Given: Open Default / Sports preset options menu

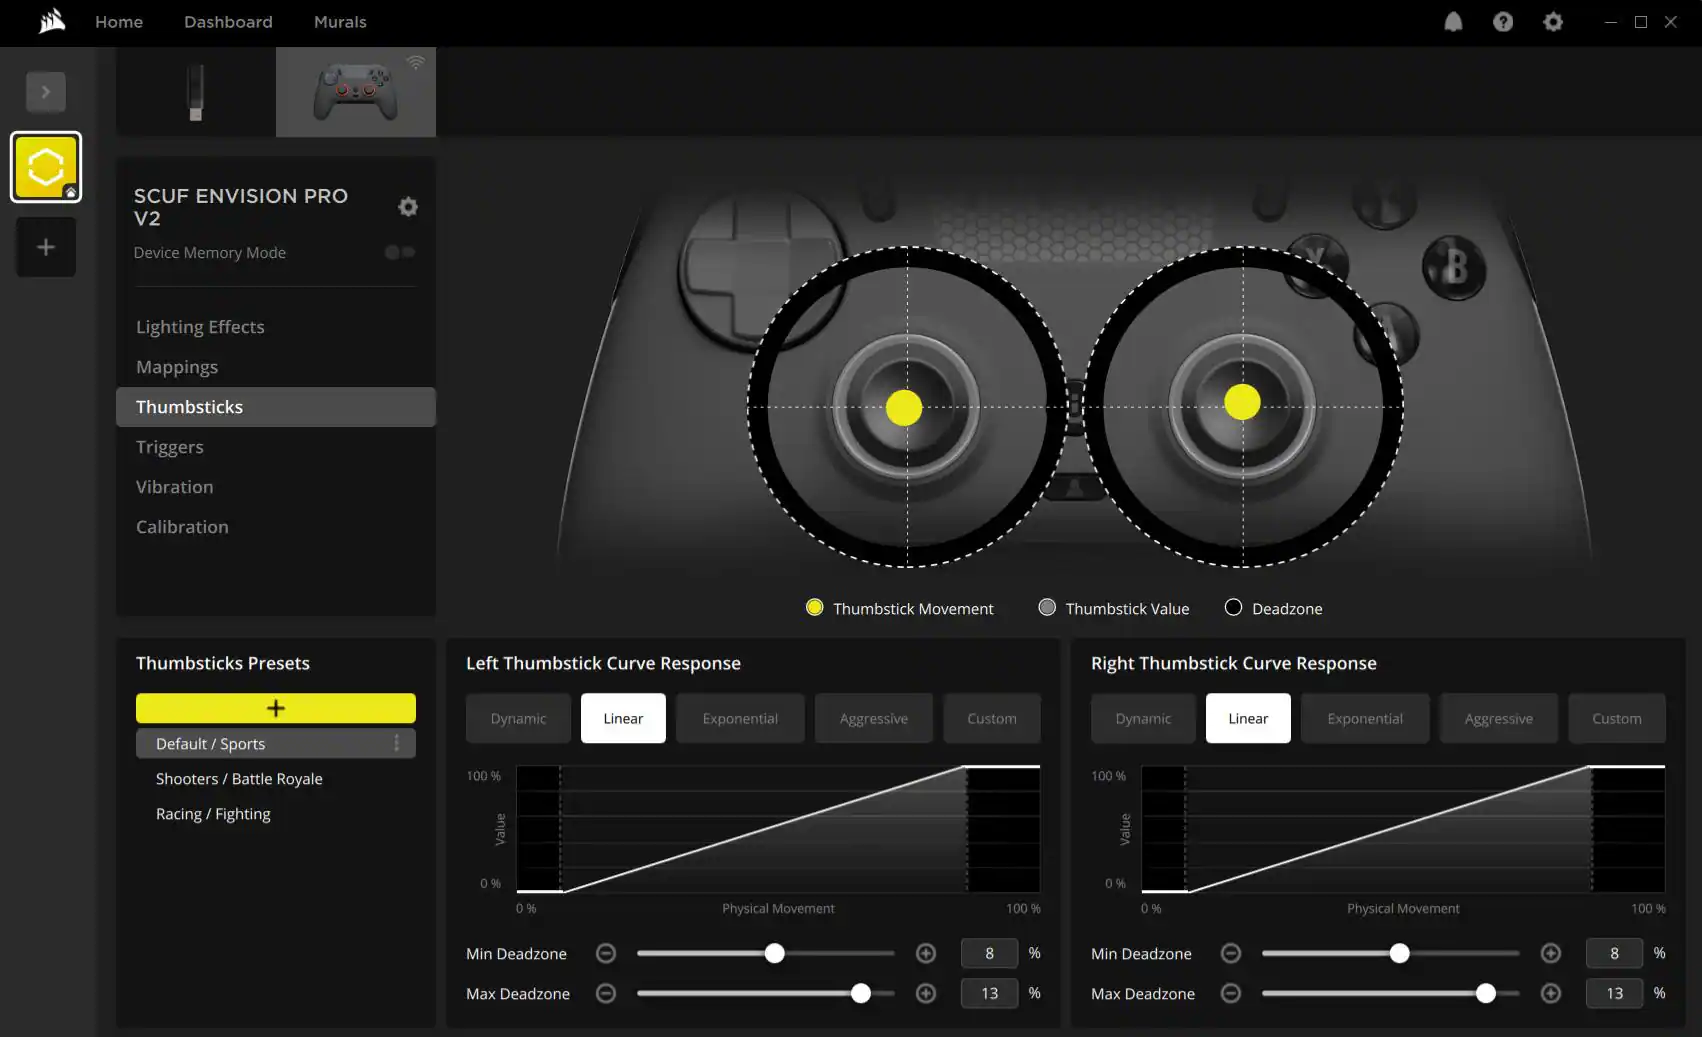Looking at the screenshot, I should [x=397, y=743].
